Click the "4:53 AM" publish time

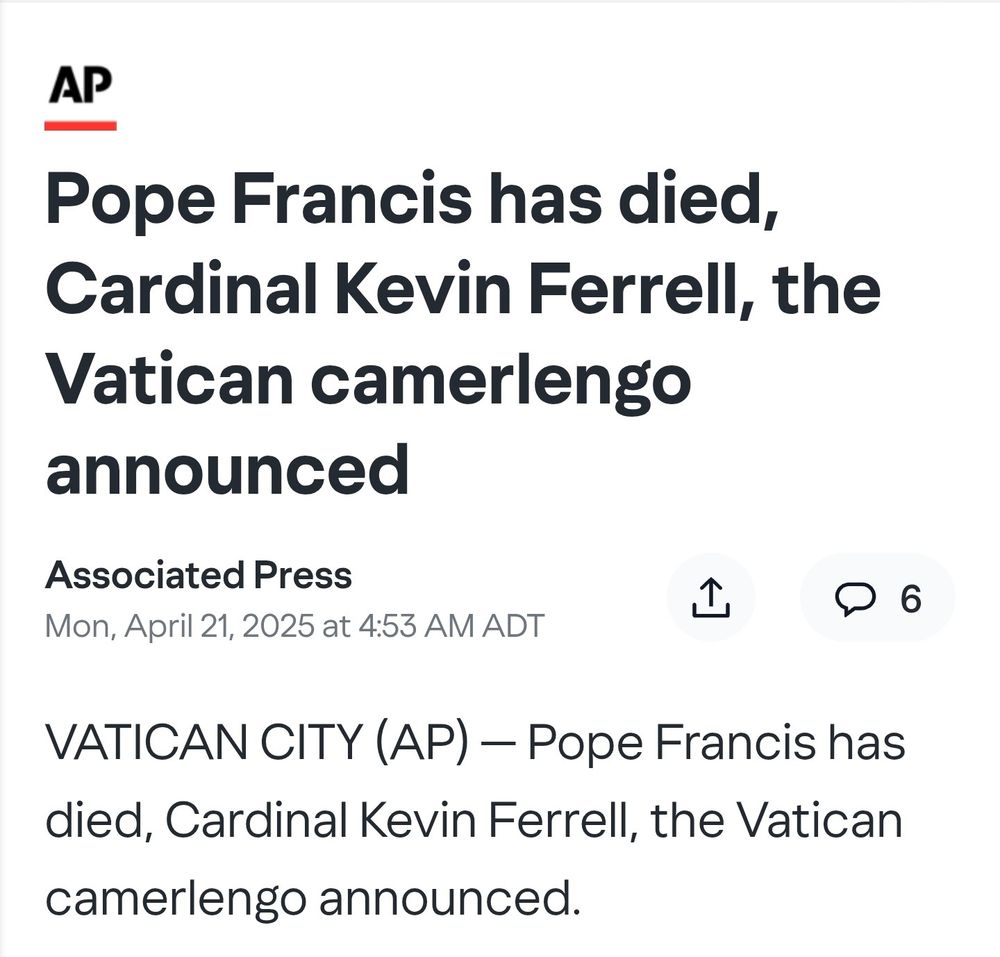[x=416, y=625]
